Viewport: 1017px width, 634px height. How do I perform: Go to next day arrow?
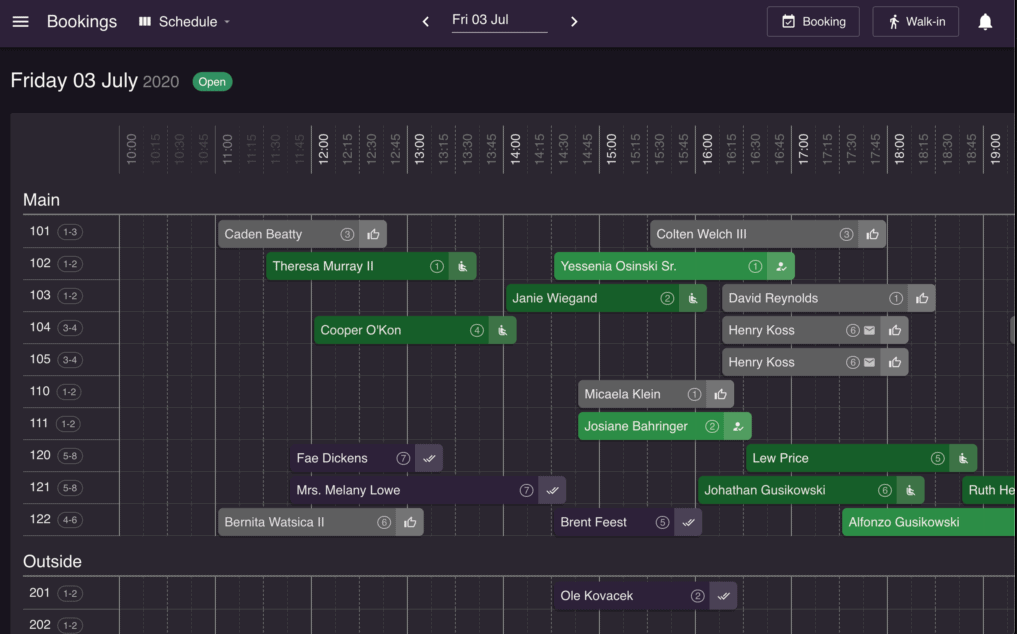[x=574, y=21]
